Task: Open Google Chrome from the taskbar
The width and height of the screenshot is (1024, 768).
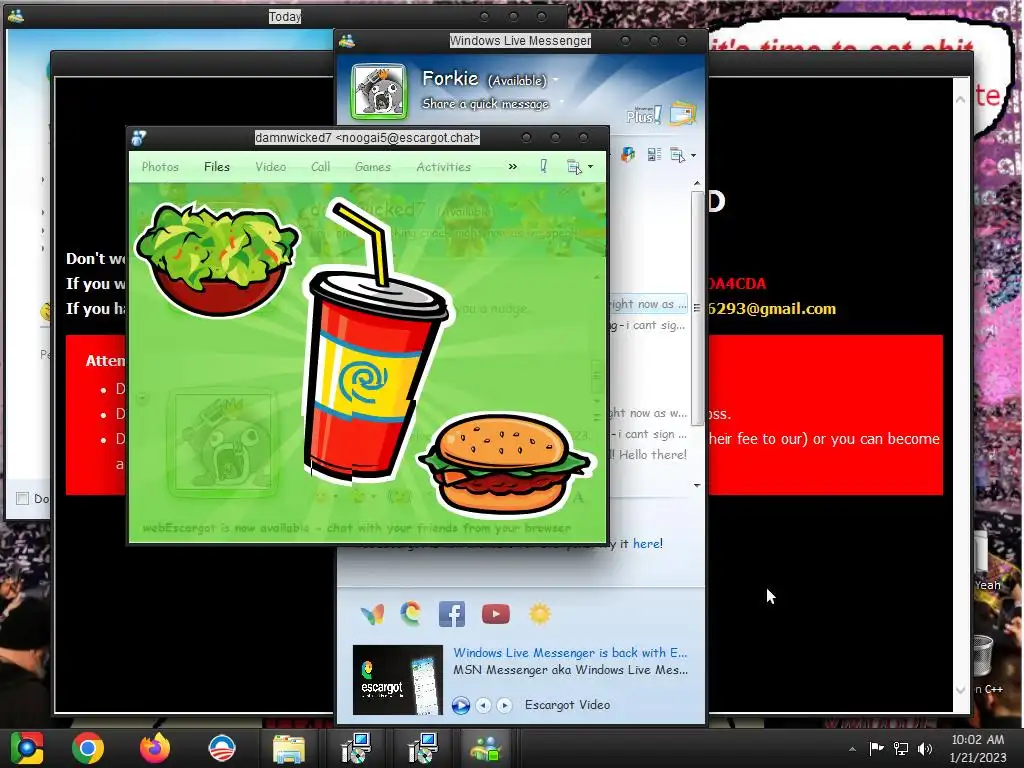Action: click(x=88, y=748)
